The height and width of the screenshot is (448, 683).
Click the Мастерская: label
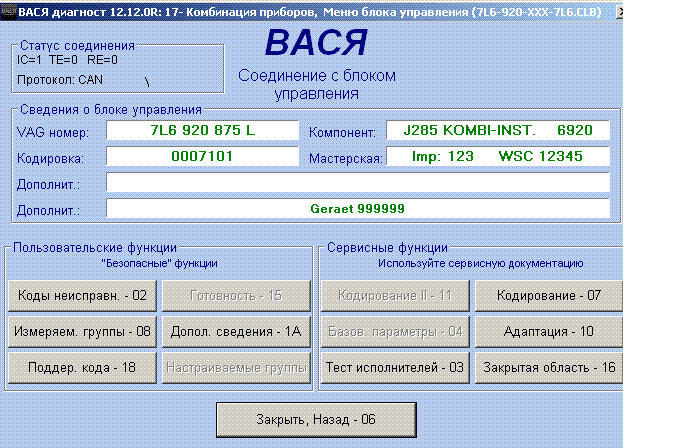pyautogui.click(x=346, y=159)
